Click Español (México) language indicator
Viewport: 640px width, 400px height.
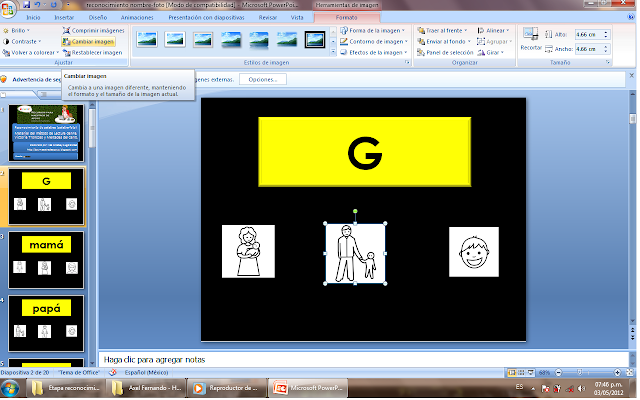coord(146,373)
